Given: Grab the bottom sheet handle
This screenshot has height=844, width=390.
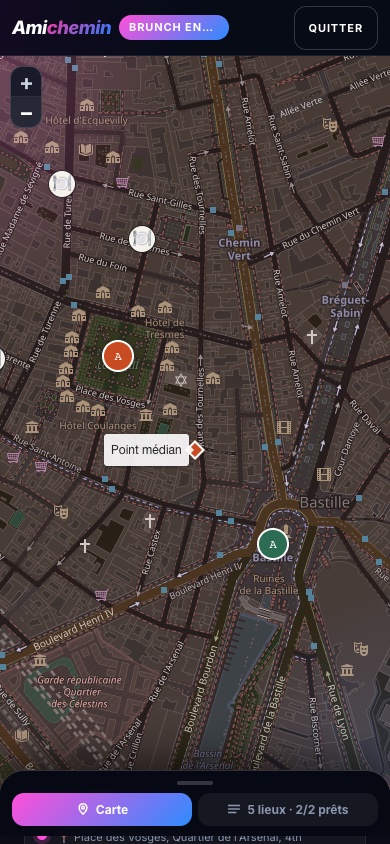Looking at the screenshot, I should (x=195, y=783).
